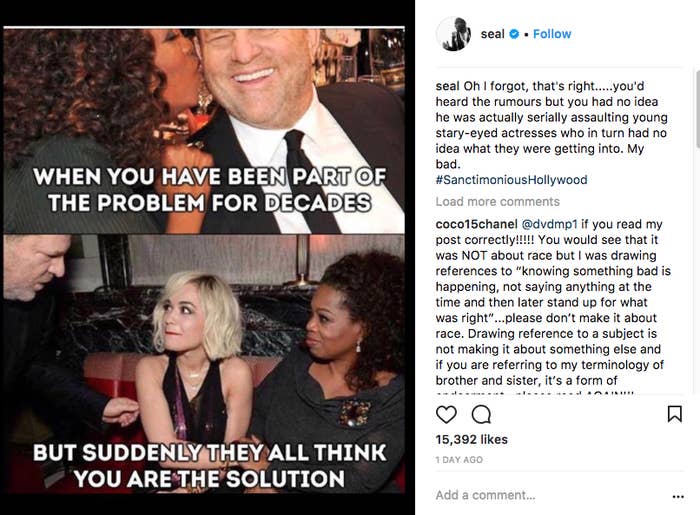Expand Load more comments
The image size is (700, 515).
tap(497, 202)
